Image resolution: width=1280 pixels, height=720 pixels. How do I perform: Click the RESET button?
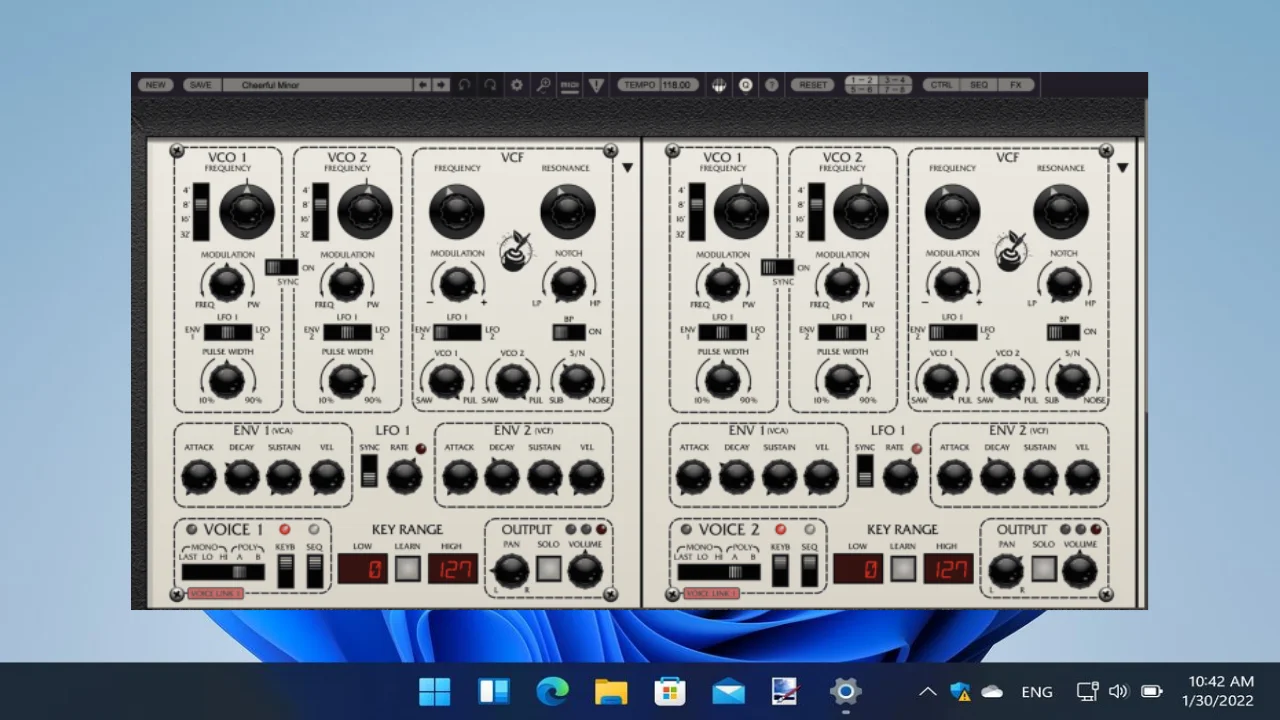[x=813, y=85]
